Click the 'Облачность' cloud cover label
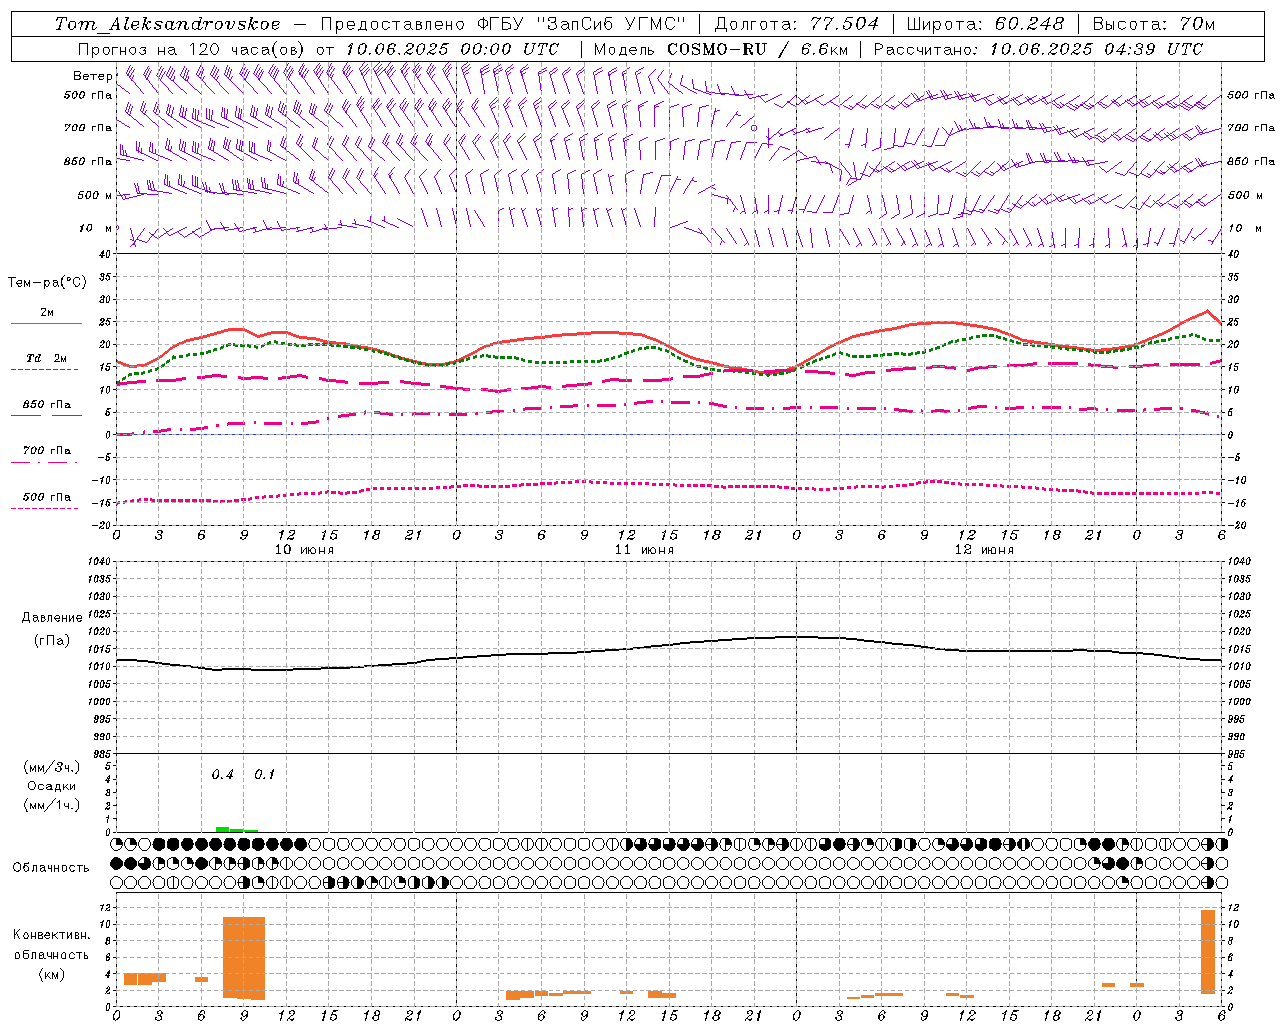Viewport: 1280px width, 1024px height. (x=51, y=867)
